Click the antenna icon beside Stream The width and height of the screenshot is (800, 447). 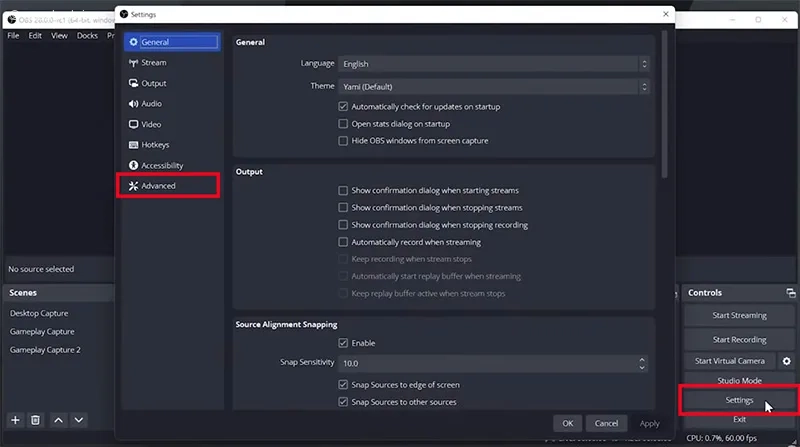(133, 63)
